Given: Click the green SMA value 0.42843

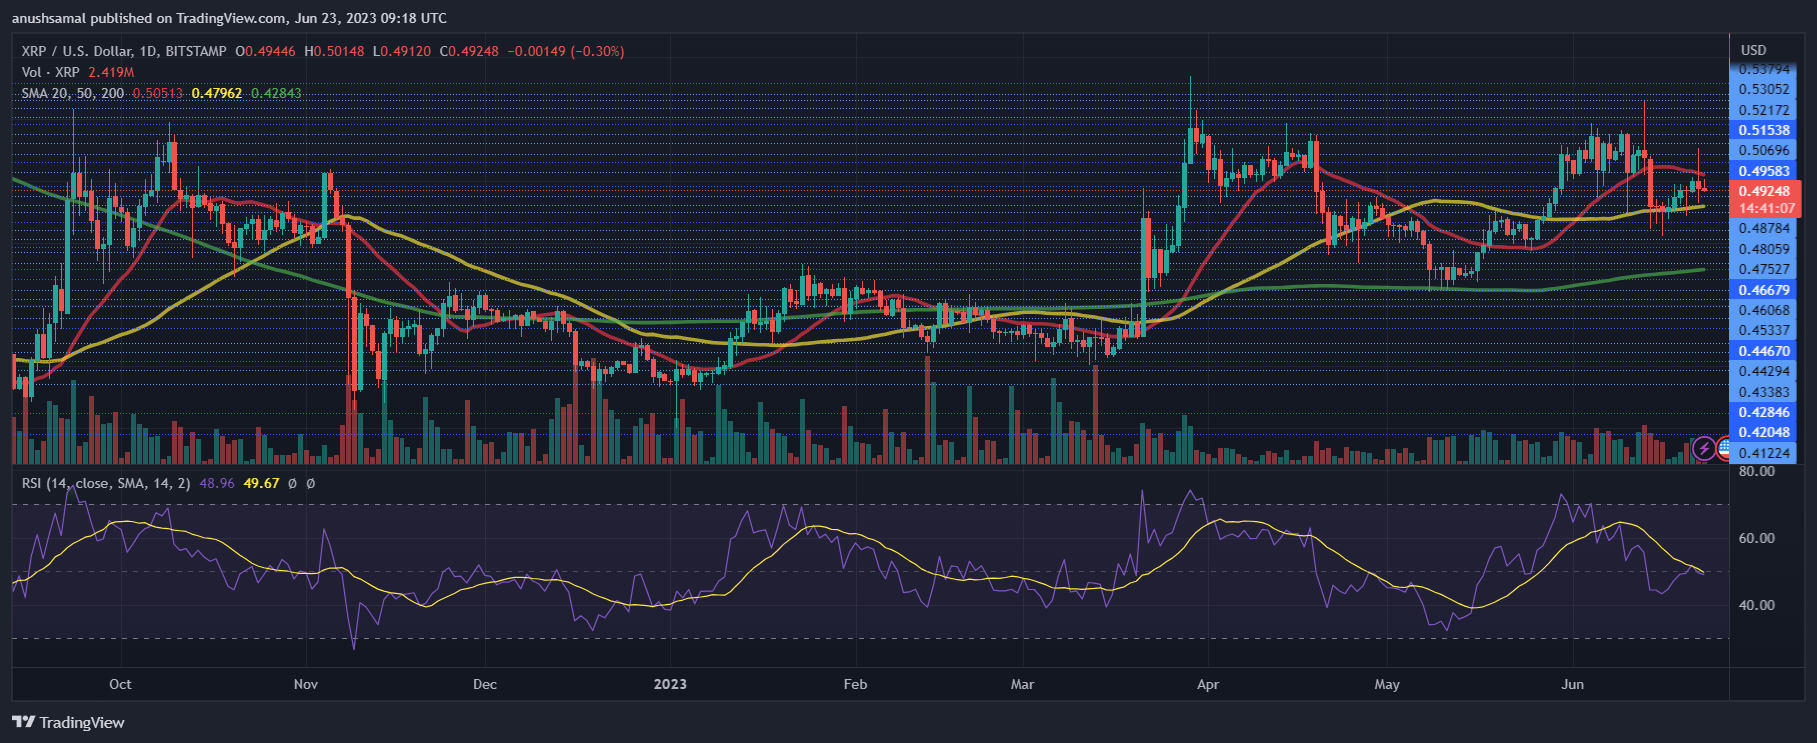Looking at the screenshot, I should pyautogui.click(x=276, y=93).
